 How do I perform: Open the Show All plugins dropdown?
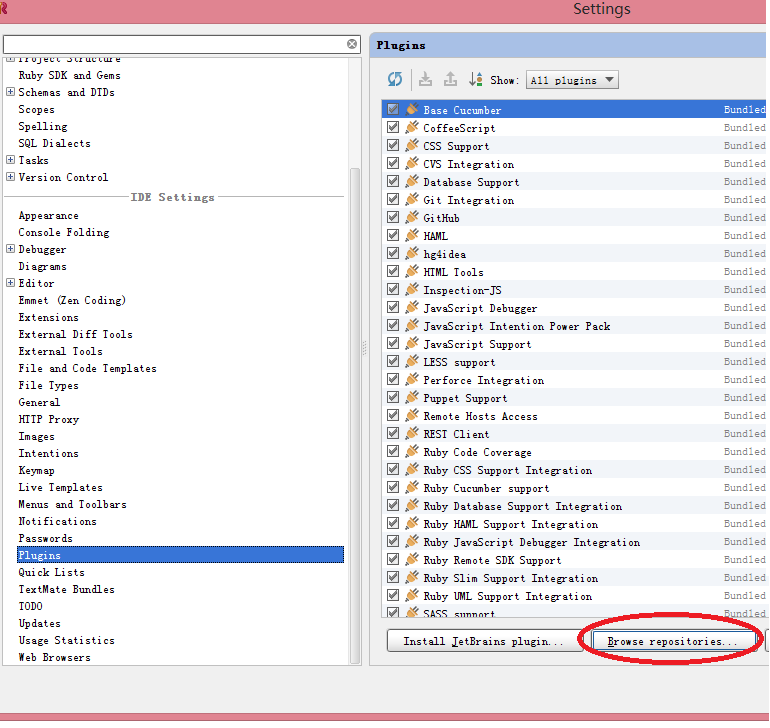pyautogui.click(x=572, y=80)
